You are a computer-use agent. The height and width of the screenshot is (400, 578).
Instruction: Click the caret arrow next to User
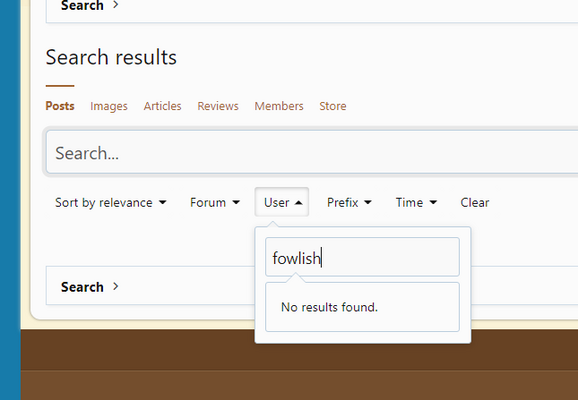[x=299, y=202]
